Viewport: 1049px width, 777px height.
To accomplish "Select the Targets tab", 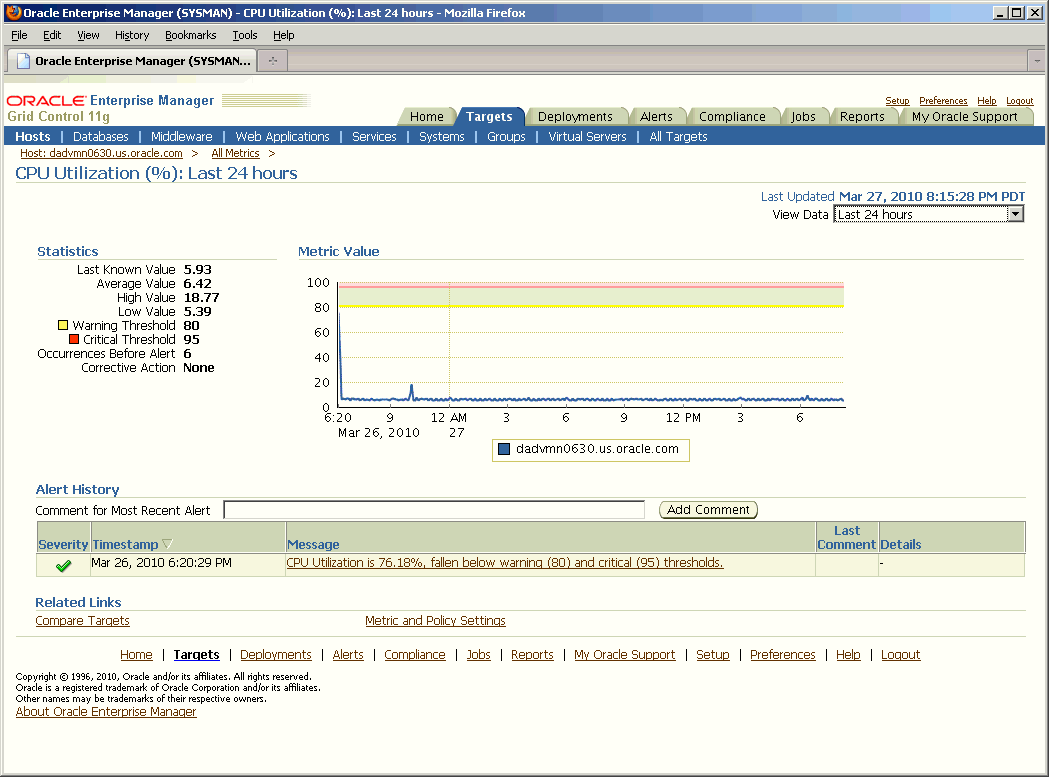I will [489, 116].
